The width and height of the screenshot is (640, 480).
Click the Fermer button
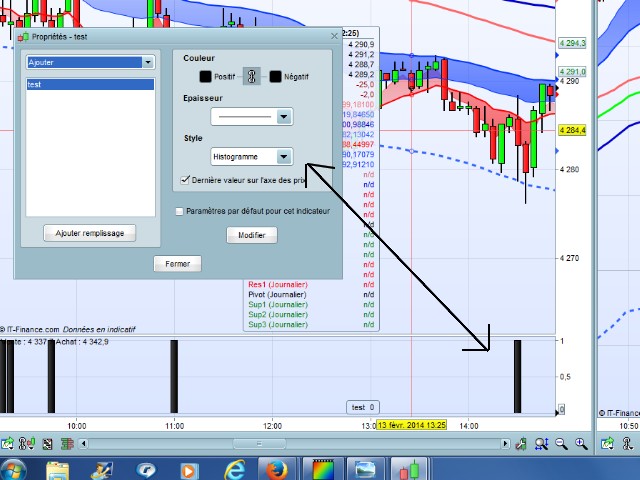(178, 264)
